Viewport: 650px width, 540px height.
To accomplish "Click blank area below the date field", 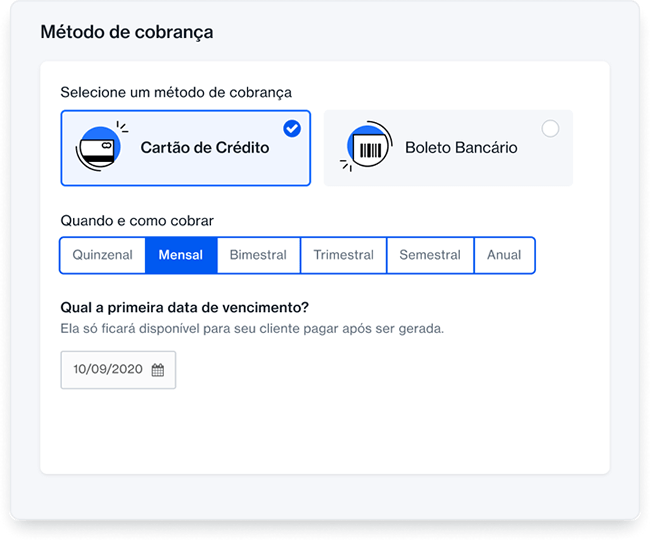I will click(x=320, y=430).
